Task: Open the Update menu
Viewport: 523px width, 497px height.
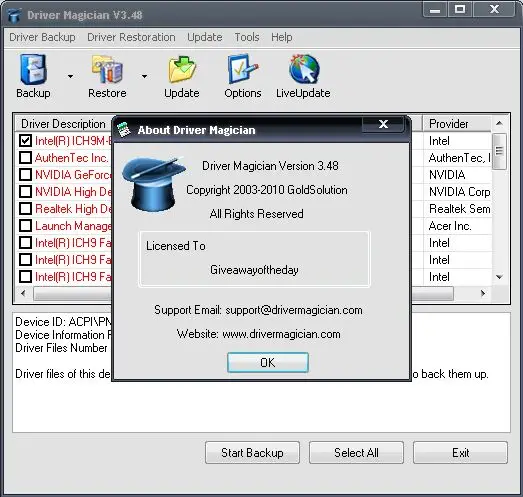Action: pos(205,37)
